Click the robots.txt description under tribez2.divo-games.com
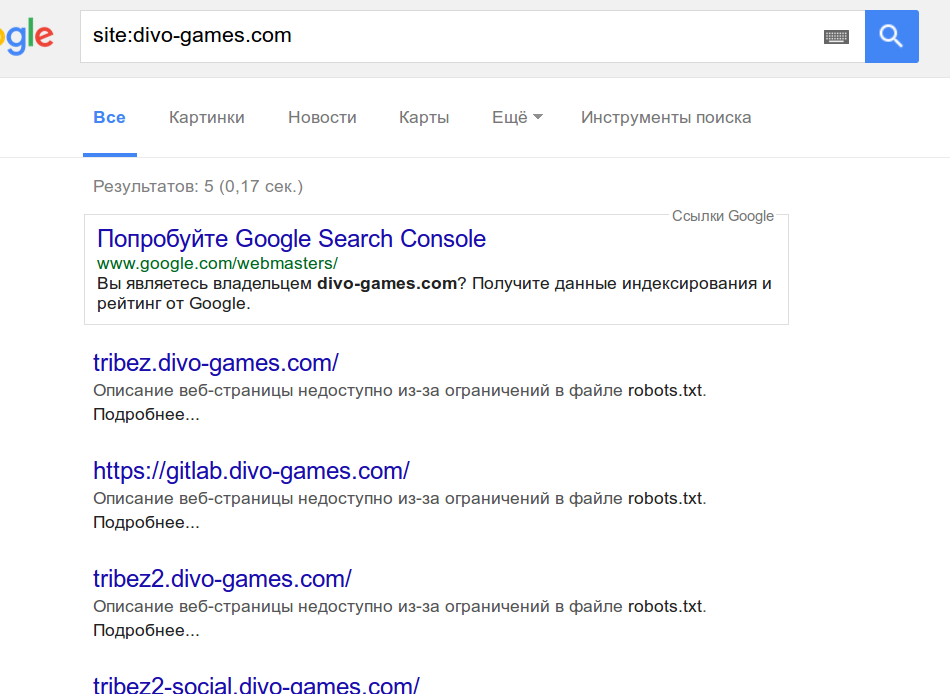This screenshot has height=694, width=950. [x=400, y=606]
